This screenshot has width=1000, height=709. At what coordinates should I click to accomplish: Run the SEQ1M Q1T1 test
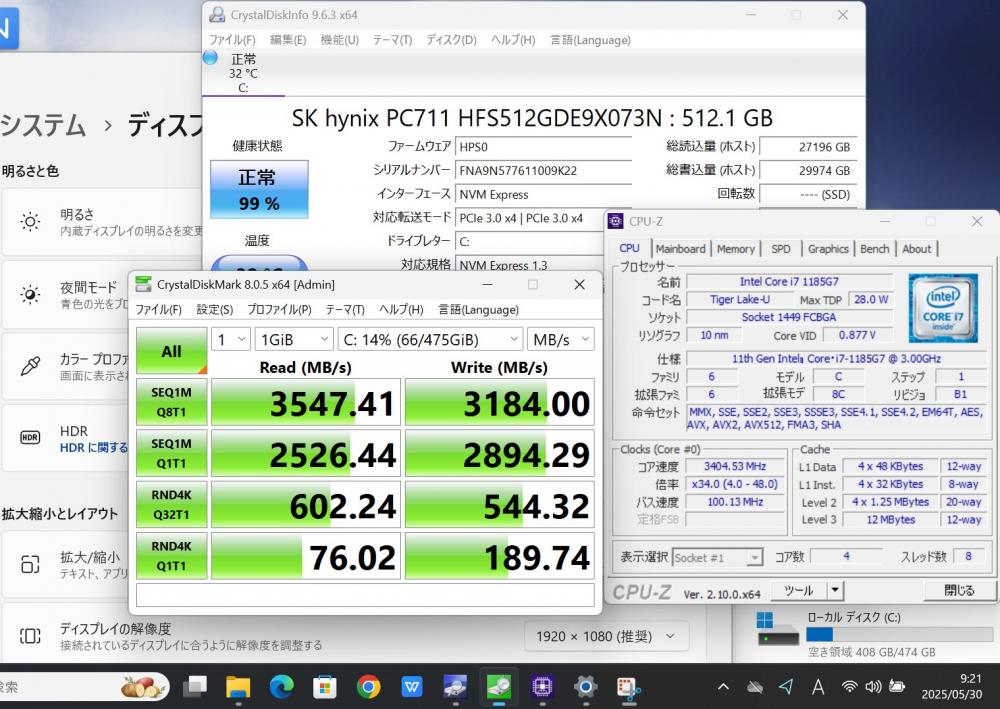coord(172,453)
